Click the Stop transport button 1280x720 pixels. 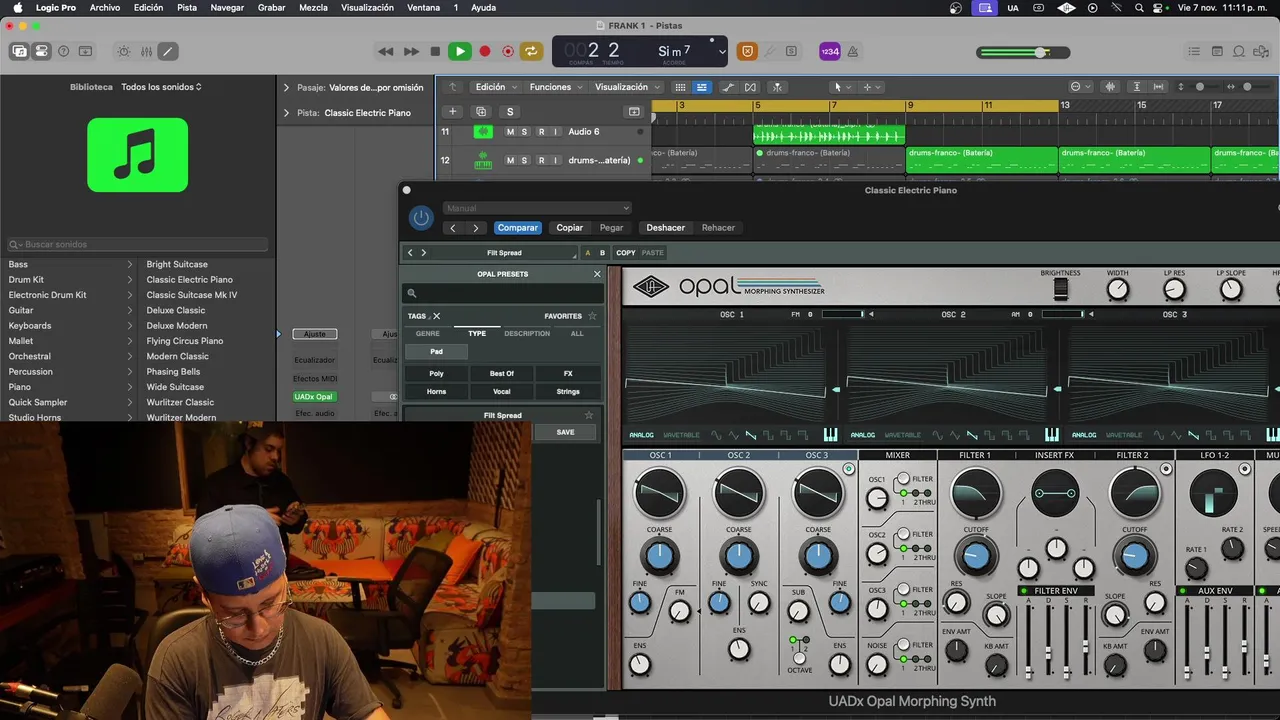[x=435, y=51]
